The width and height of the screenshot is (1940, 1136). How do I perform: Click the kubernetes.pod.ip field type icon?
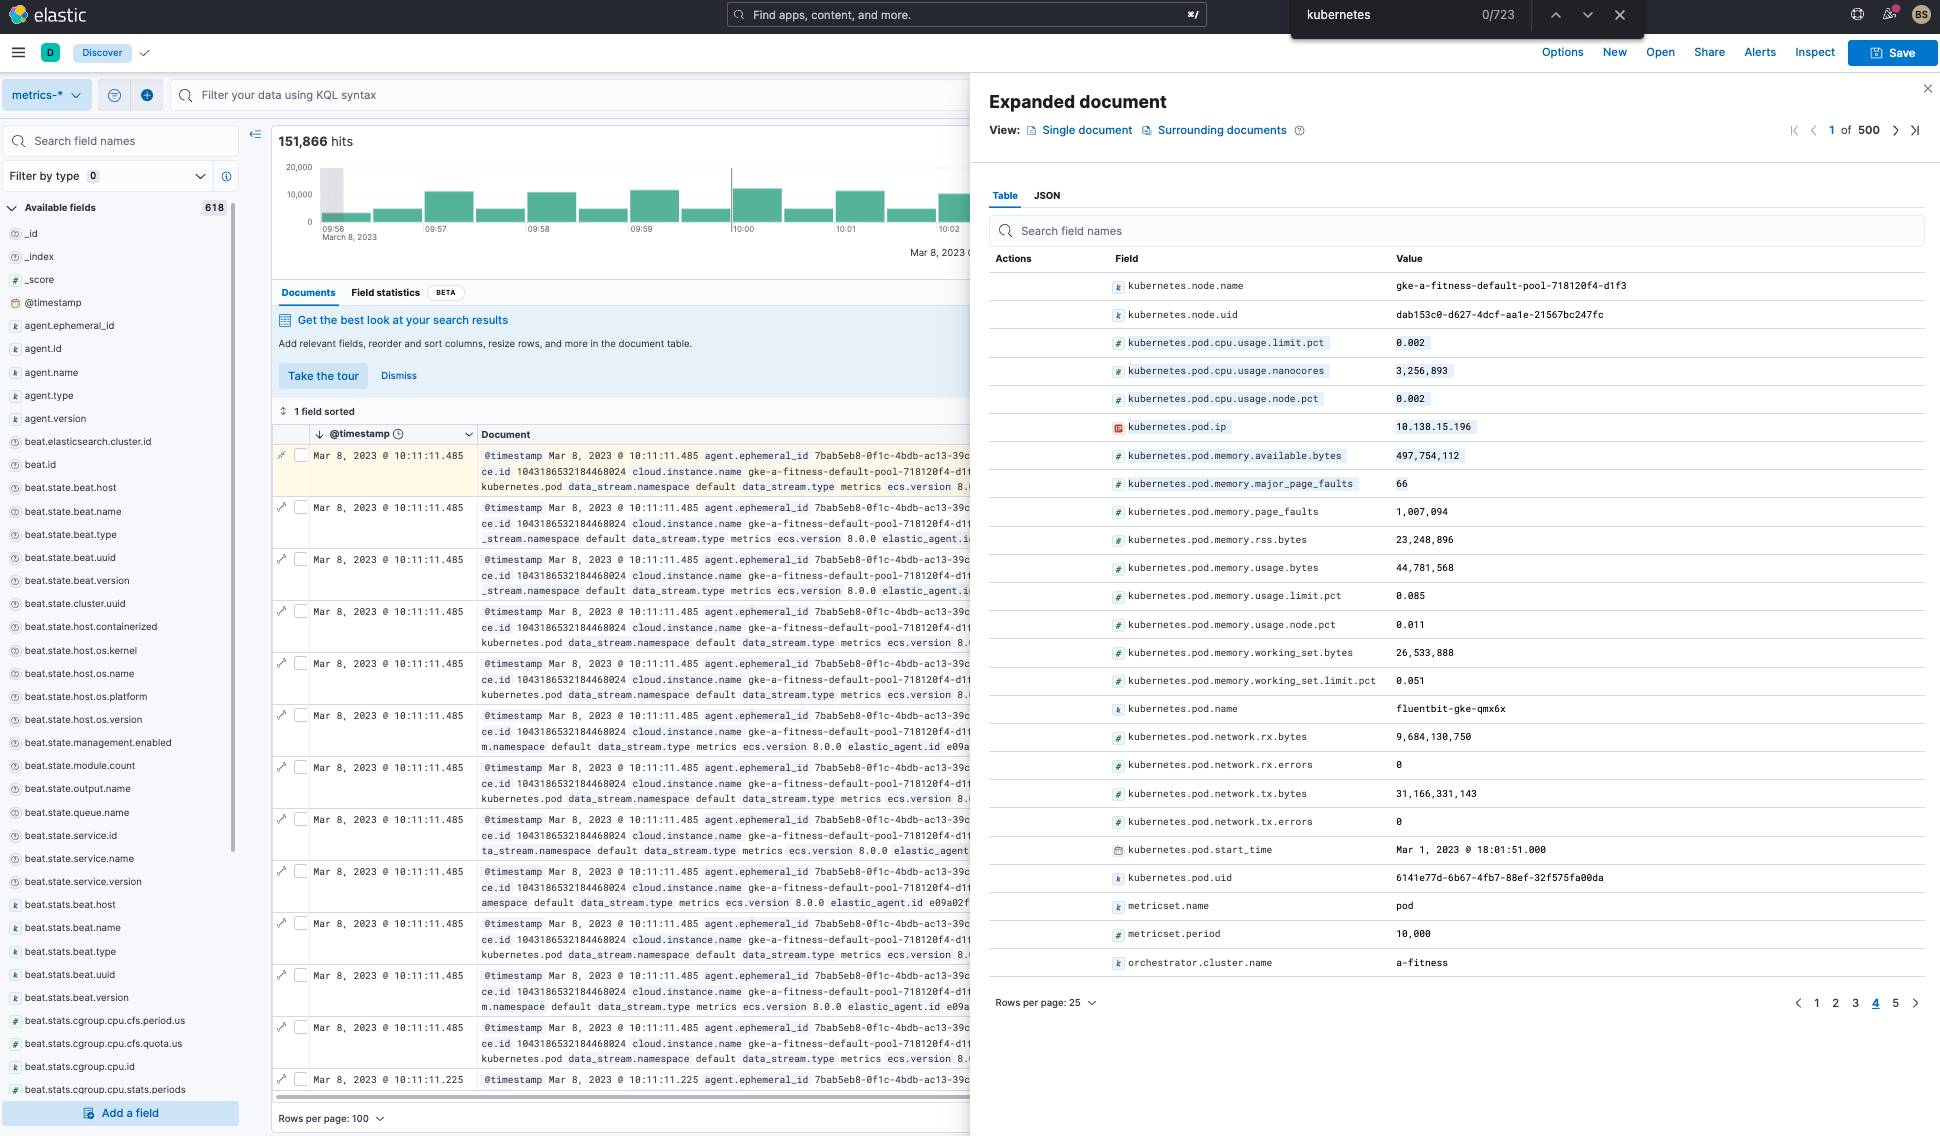tap(1118, 428)
